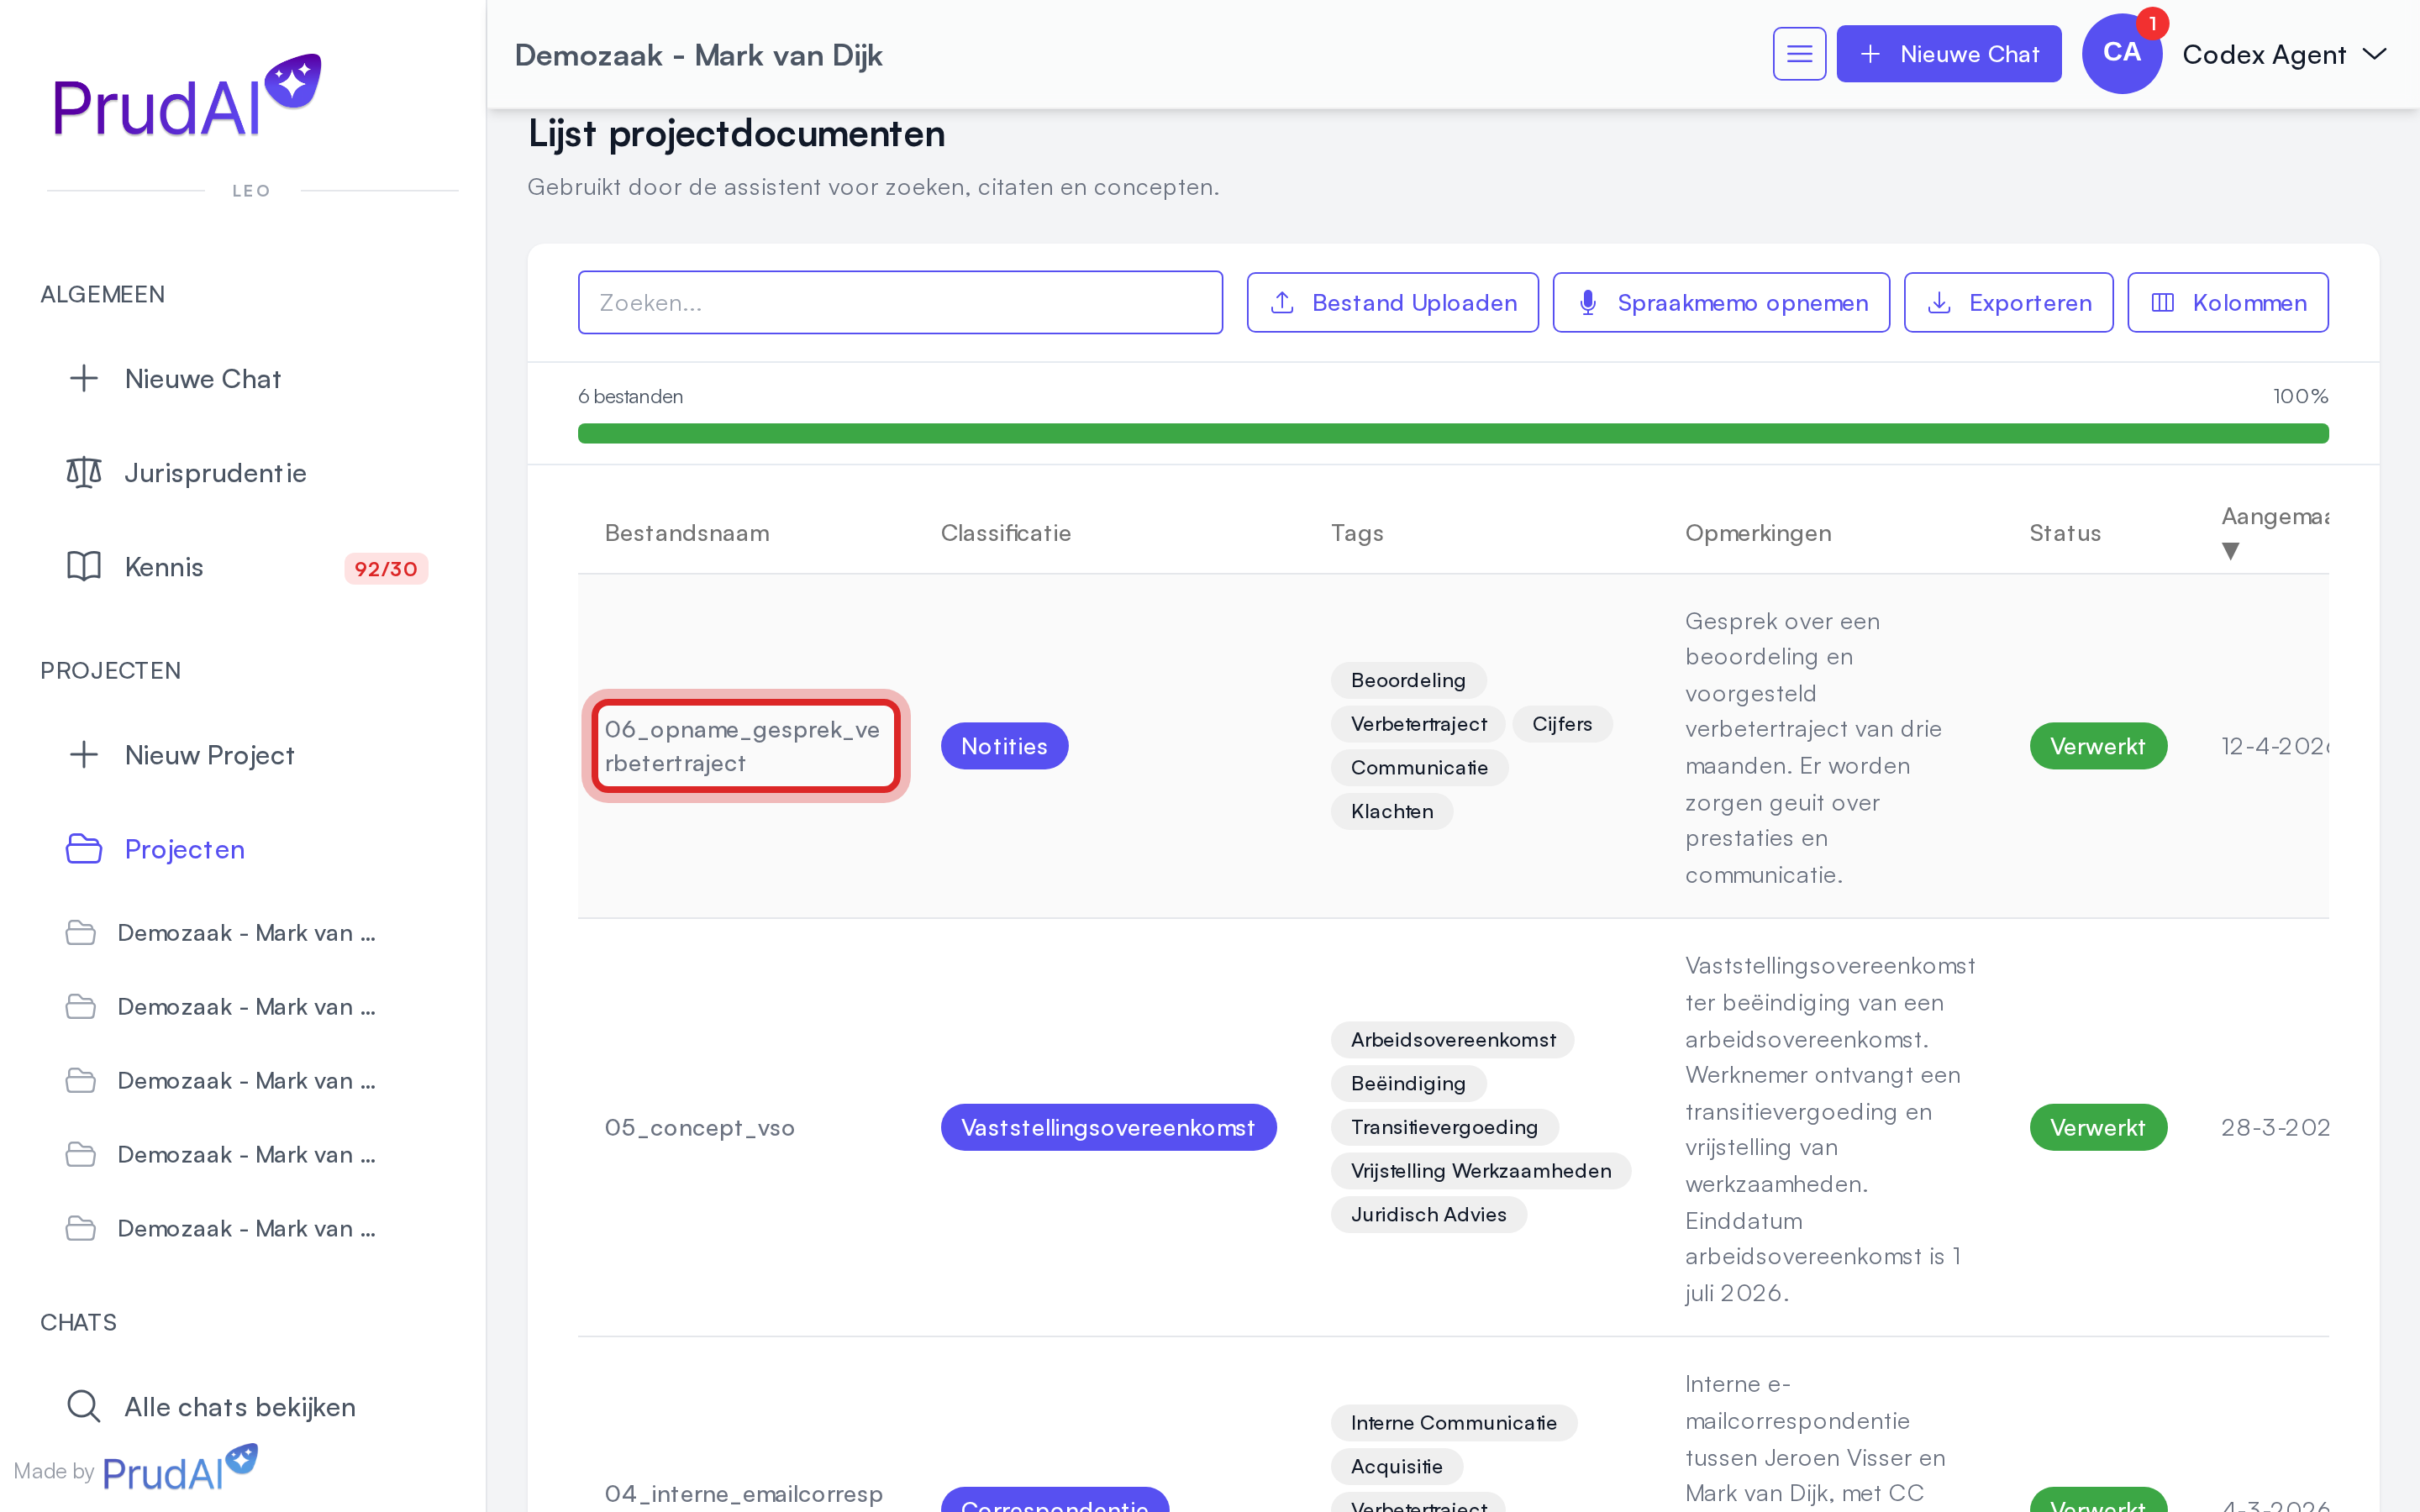The height and width of the screenshot is (1512, 2420).
Task: Click the Opmerkingen column header
Action: (x=1758, y=533)
